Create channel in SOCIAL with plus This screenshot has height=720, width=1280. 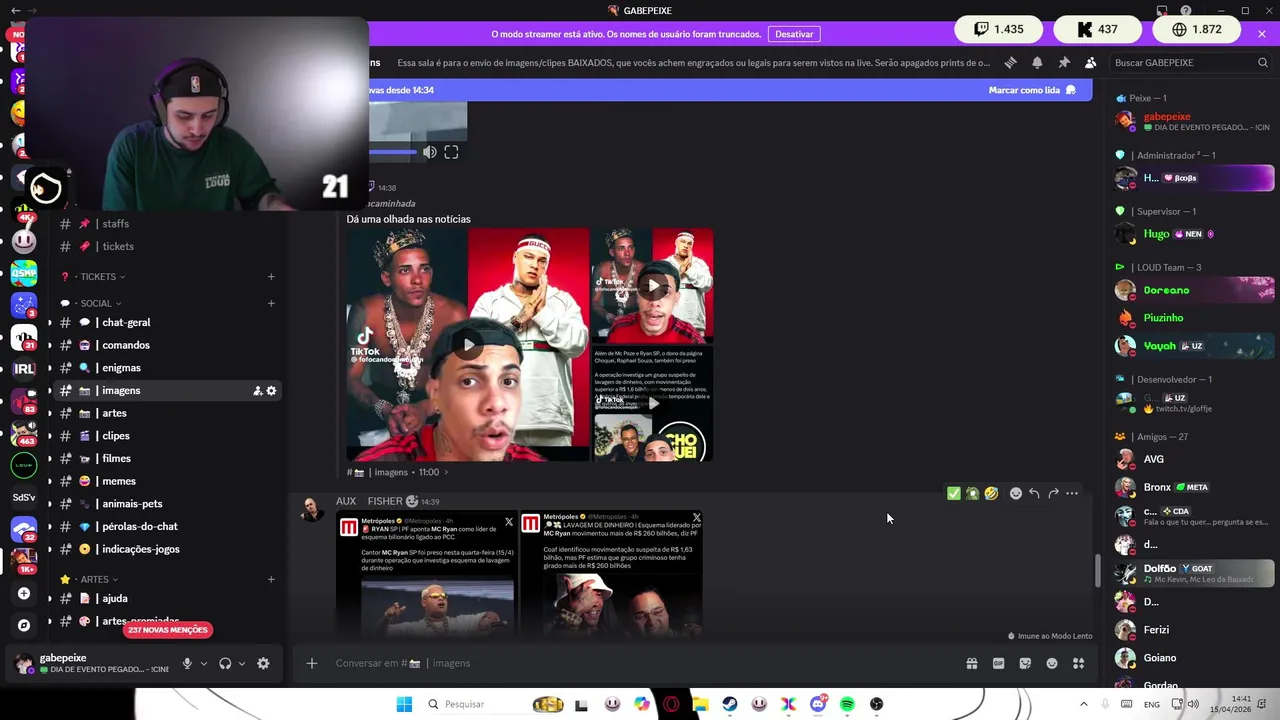coord(271,303)
